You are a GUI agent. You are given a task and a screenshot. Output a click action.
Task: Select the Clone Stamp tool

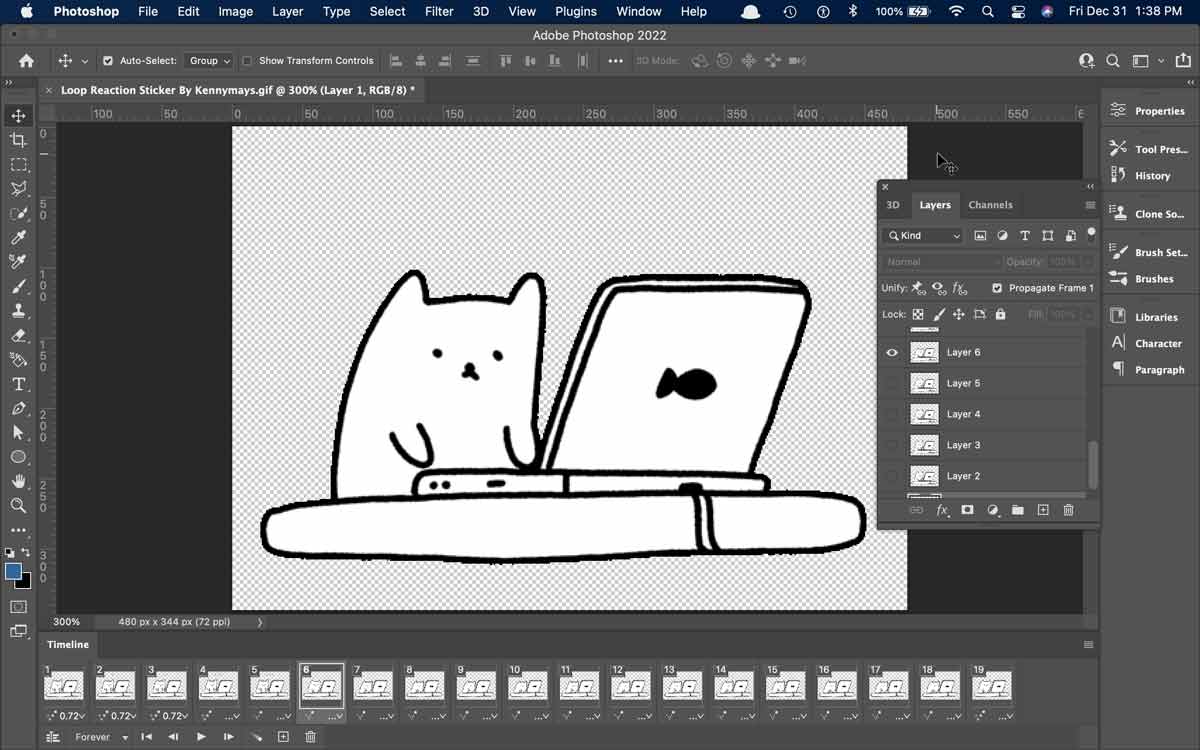click(x=18, y=311)
